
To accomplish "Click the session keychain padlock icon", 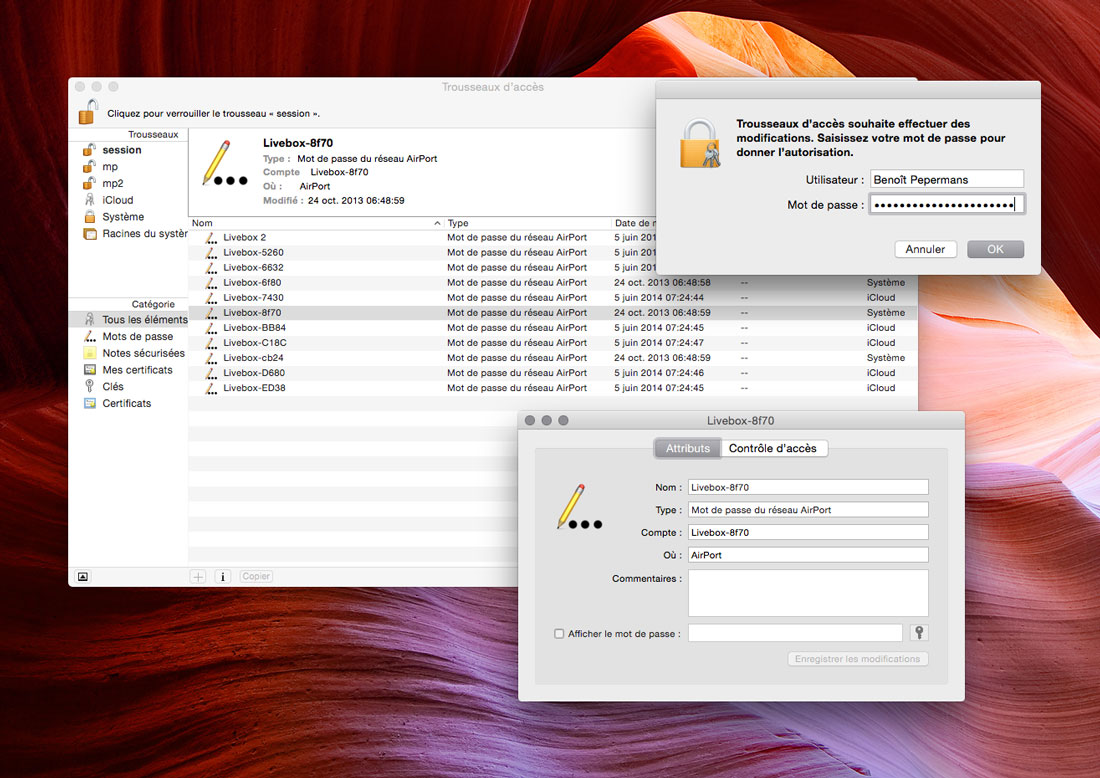I will point(89,149).
